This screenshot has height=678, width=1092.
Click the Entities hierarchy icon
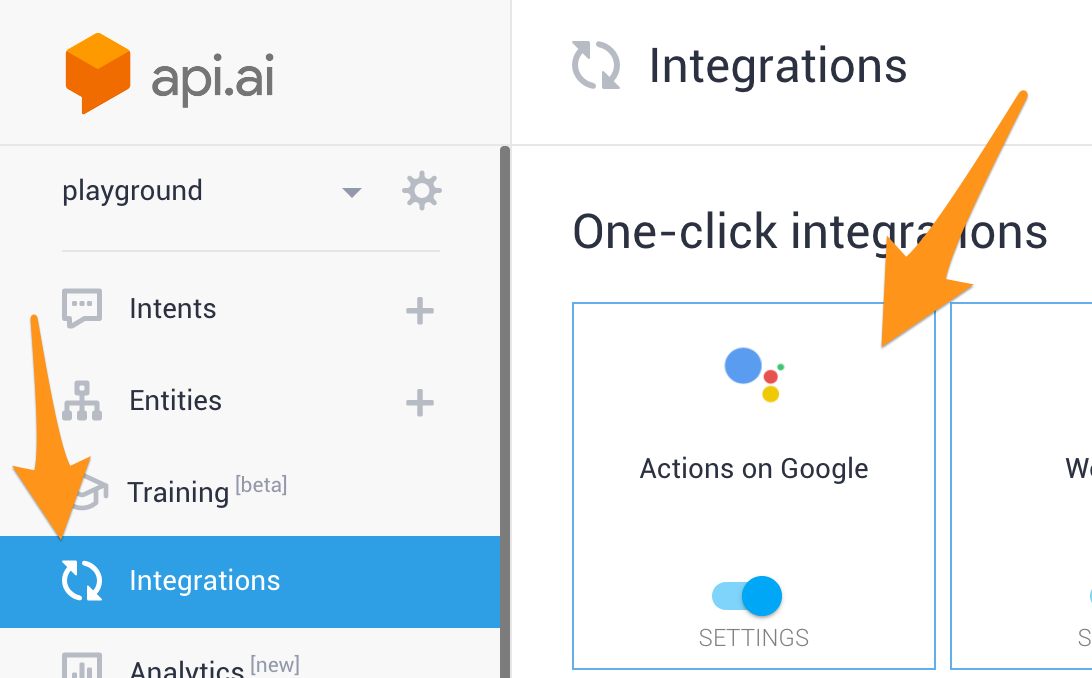(82, 401)
